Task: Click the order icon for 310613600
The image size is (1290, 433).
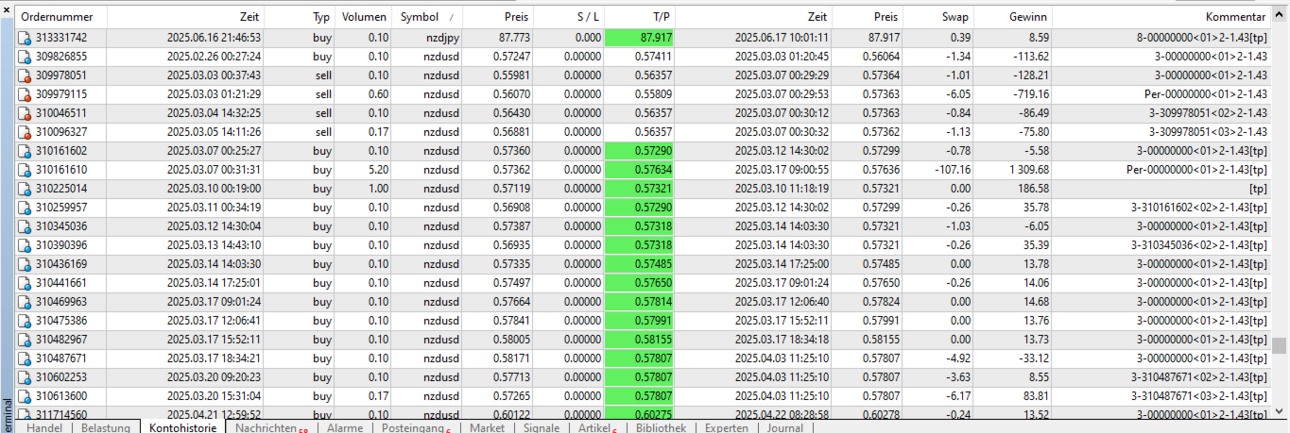Action: (x=25, y=396)
